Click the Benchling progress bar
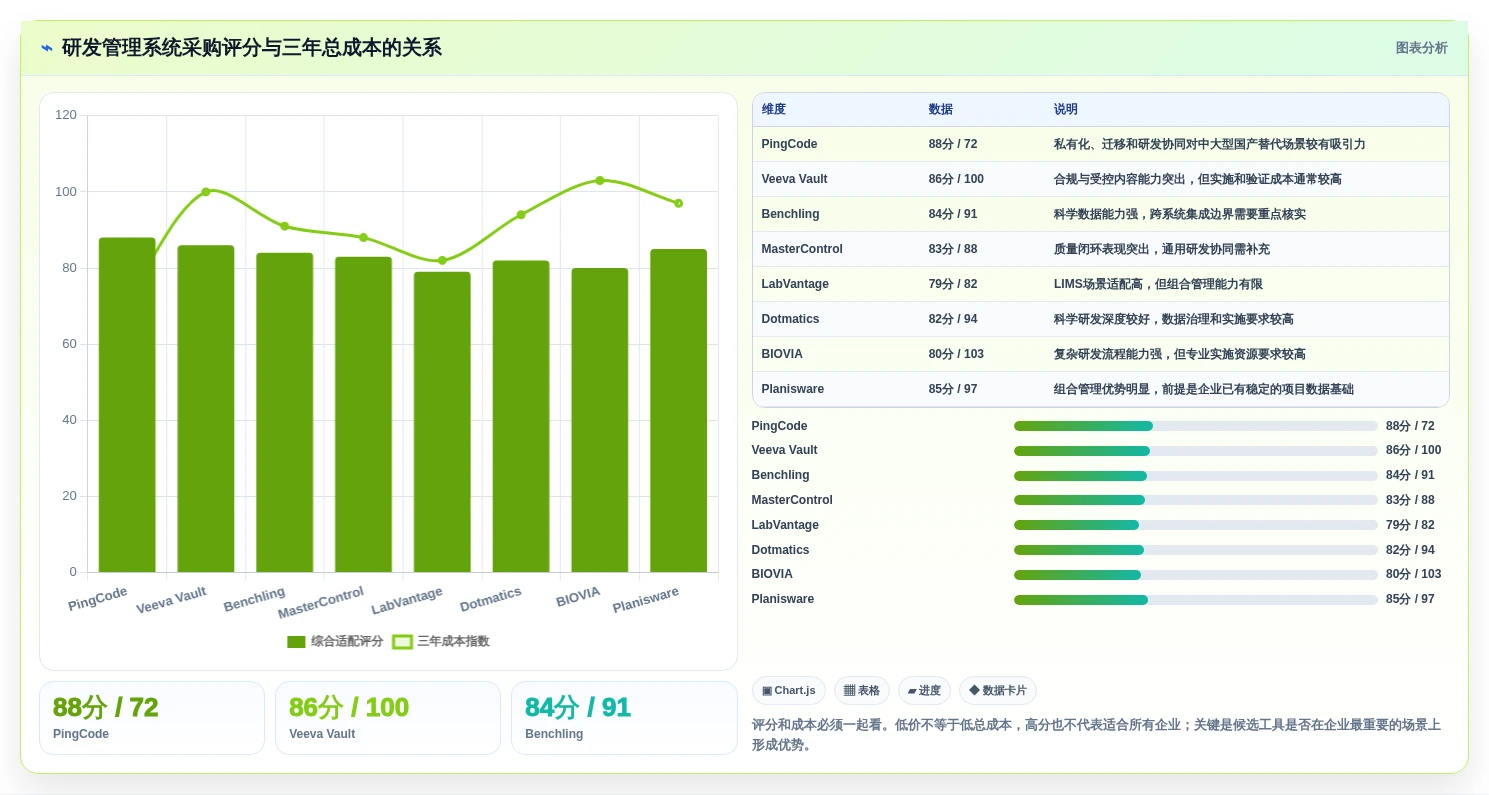The image size is (1489, 795). tap(1196, 476)
